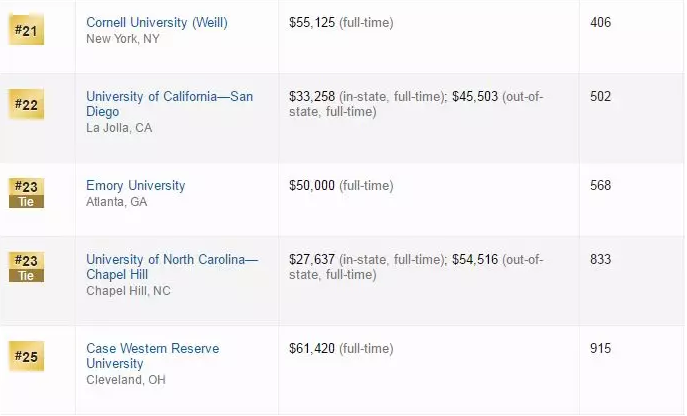This screenshot has width=687, height=416.
Task: Click Cornell's $55,125 tuition text
Action: pos(312,22)
